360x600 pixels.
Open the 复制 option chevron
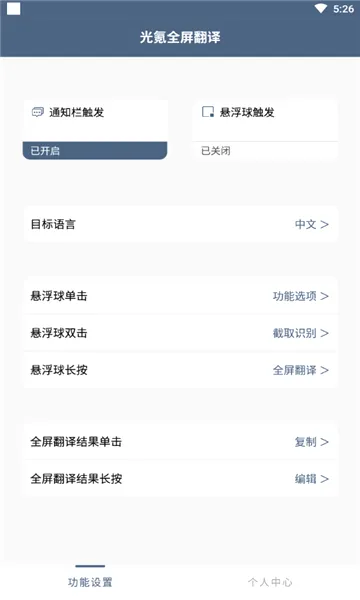(312, 442)
